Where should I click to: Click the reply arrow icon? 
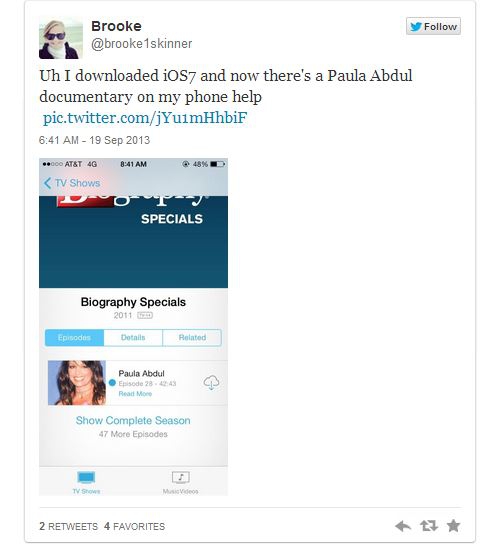pos(402,526)
